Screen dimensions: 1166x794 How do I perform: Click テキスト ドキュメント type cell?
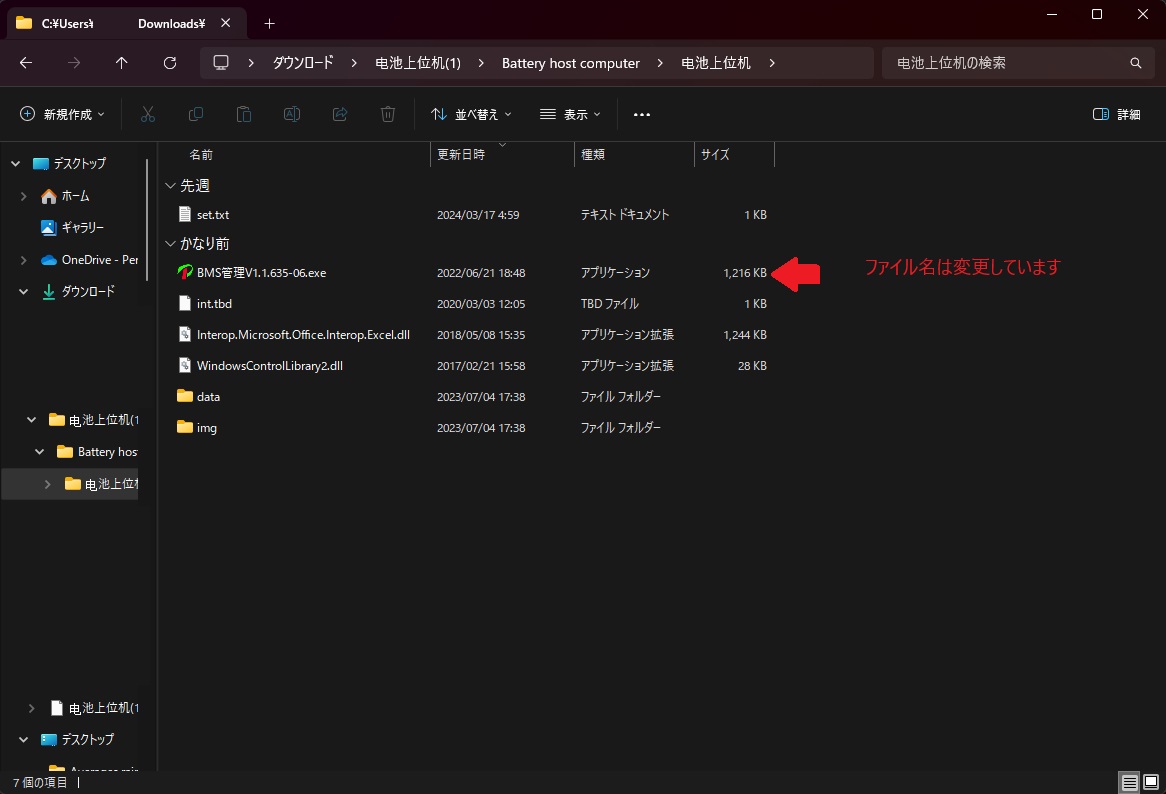pyautogui.click(x=625, y=214)
